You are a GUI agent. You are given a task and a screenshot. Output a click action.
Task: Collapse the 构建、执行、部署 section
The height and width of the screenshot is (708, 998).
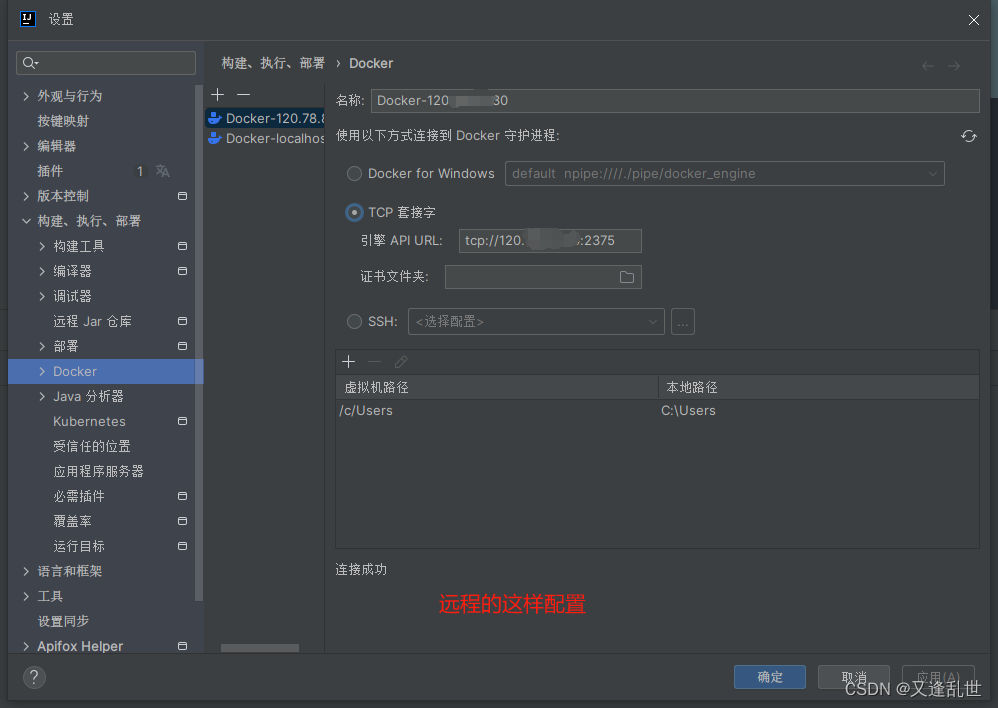pyautogui.click(x=26, y=221)
